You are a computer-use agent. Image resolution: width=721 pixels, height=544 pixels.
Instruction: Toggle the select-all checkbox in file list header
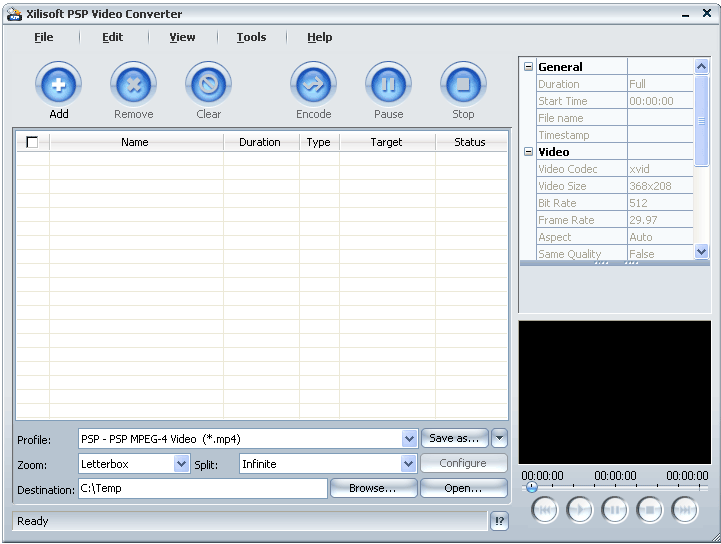(x=32, y=142)
